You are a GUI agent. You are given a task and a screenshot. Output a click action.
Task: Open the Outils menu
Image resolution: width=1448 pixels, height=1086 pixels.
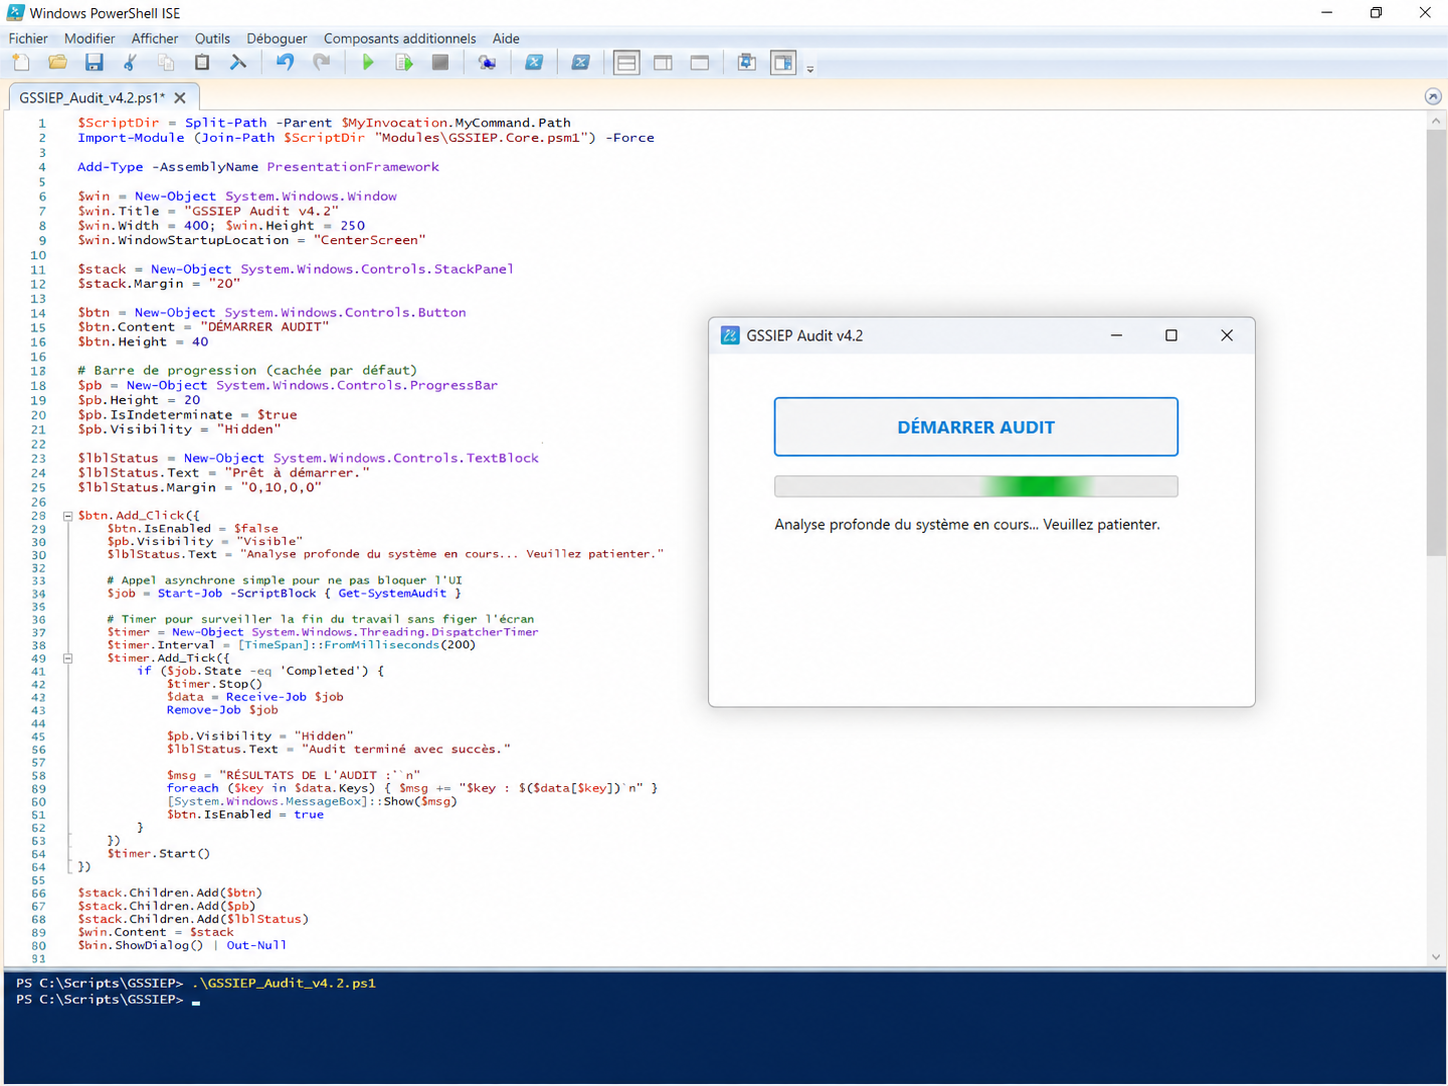pos(212,38)
